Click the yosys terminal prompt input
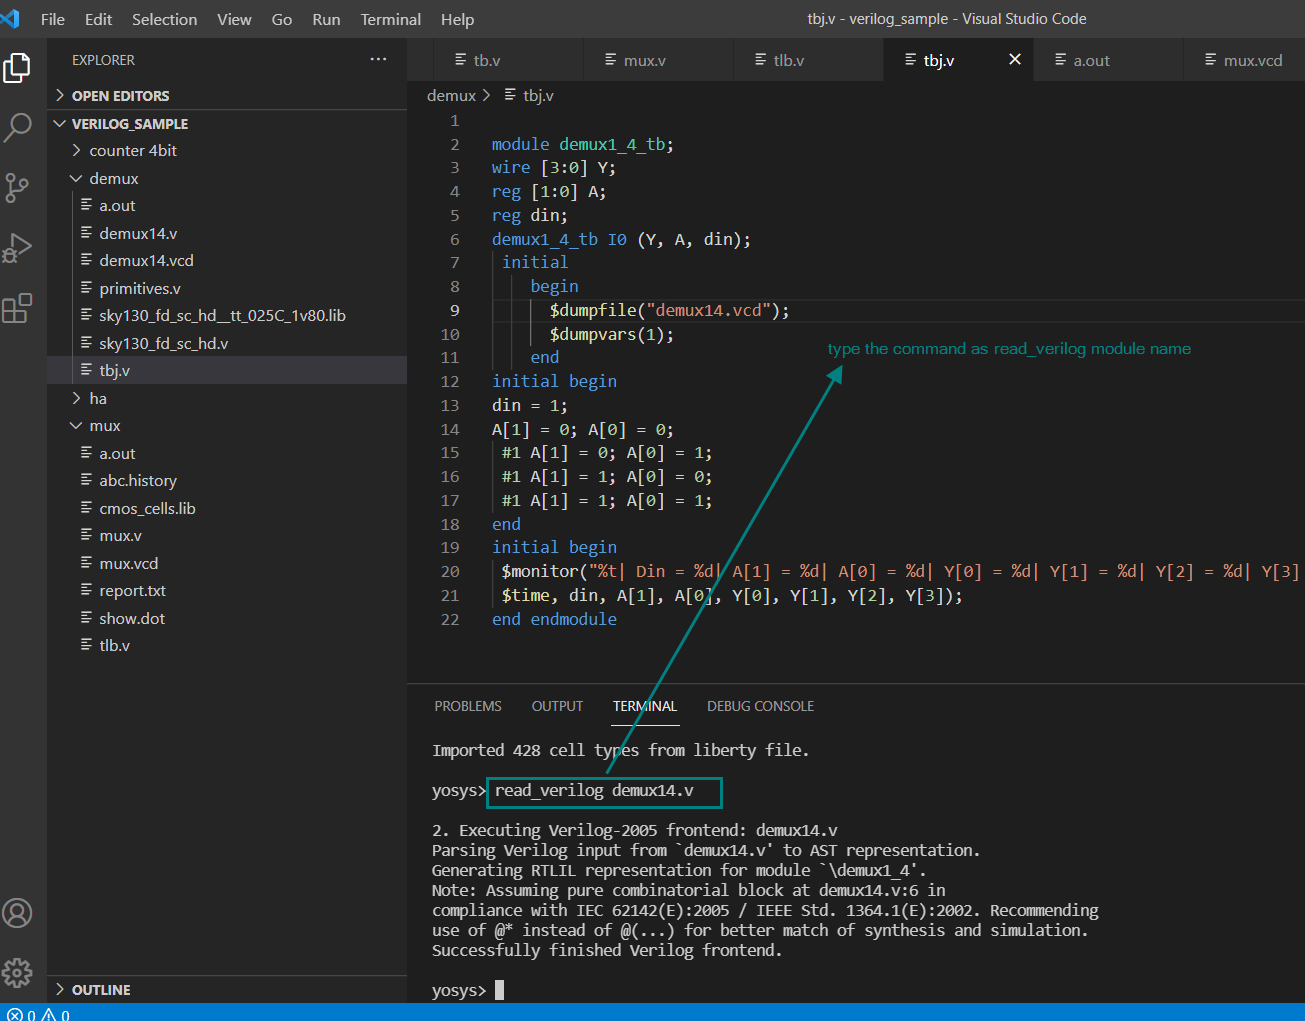1305x1021 pixels. click(499, 991)
